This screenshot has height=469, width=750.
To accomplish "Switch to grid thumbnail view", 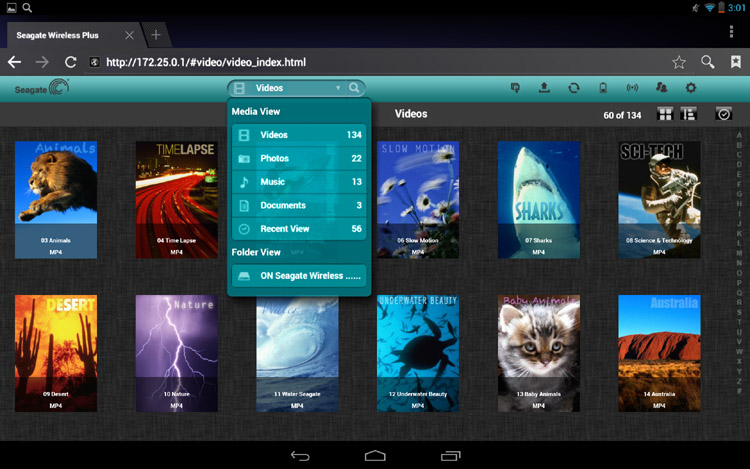I will point(665,114).
